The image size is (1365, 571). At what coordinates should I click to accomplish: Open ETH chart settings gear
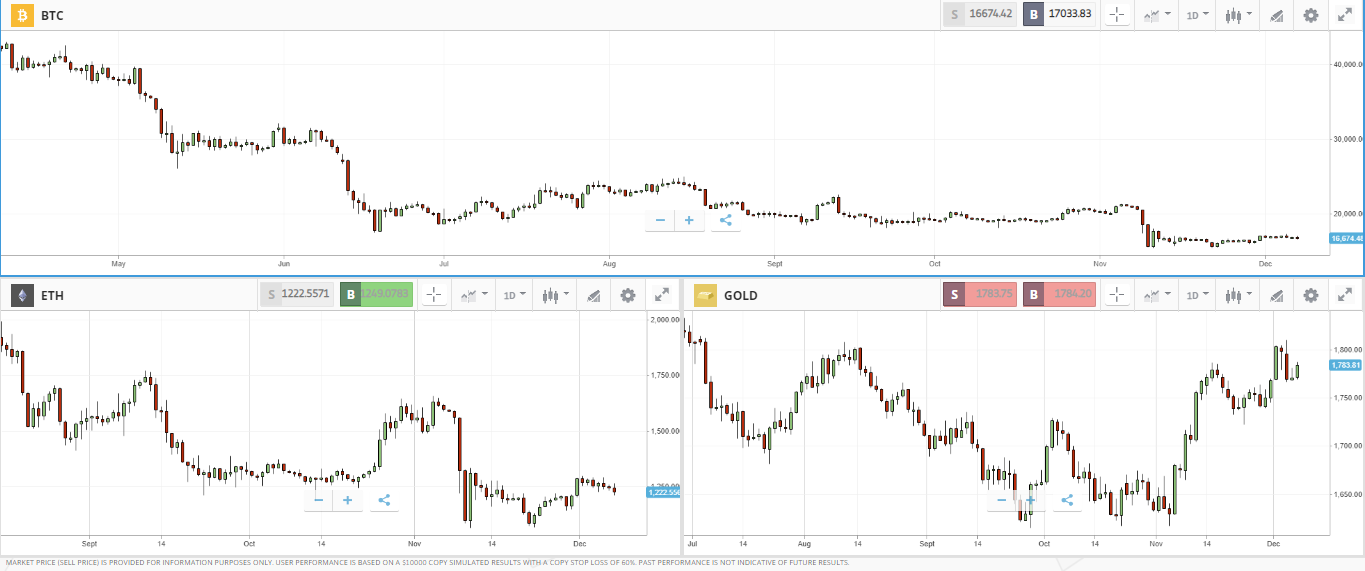628,295
